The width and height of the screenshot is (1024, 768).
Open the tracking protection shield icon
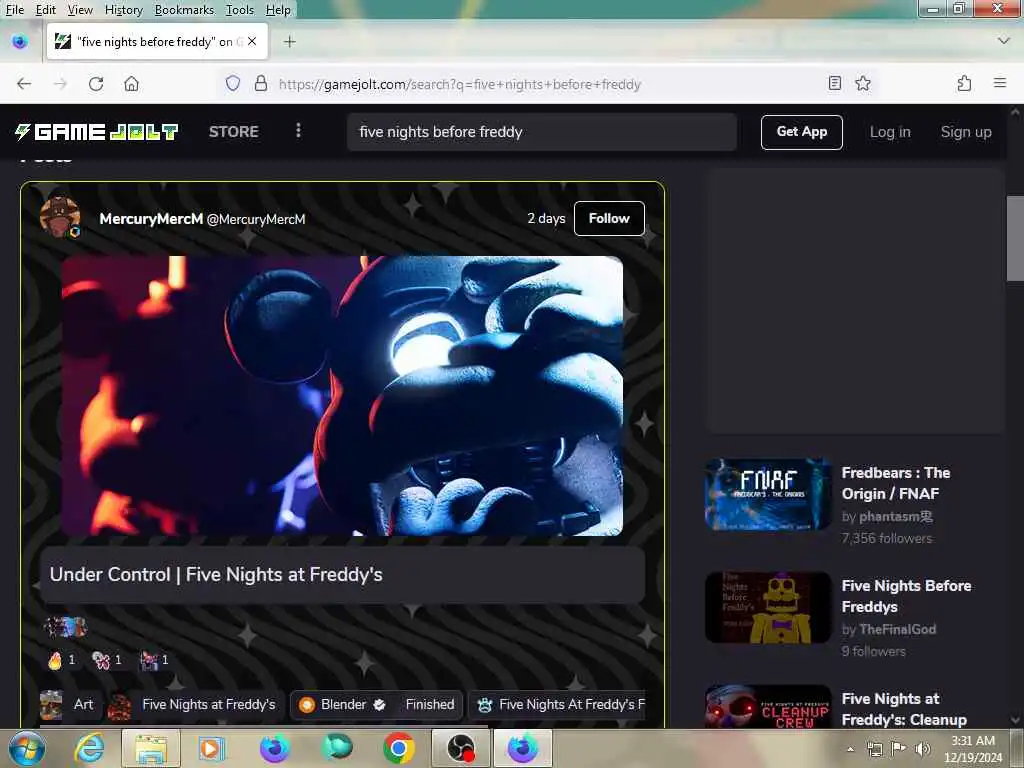tap(233, 84)
